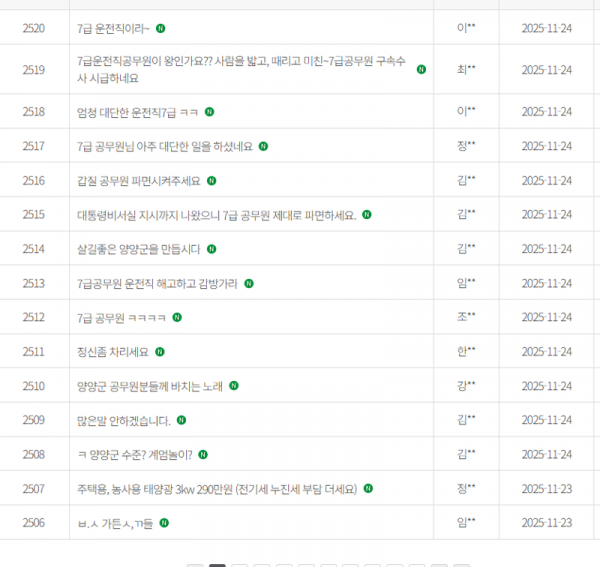Open post "갑질 공무원 파면시켜주세요"
Viewport: 600px width, 567px height.
coord(138,180)
